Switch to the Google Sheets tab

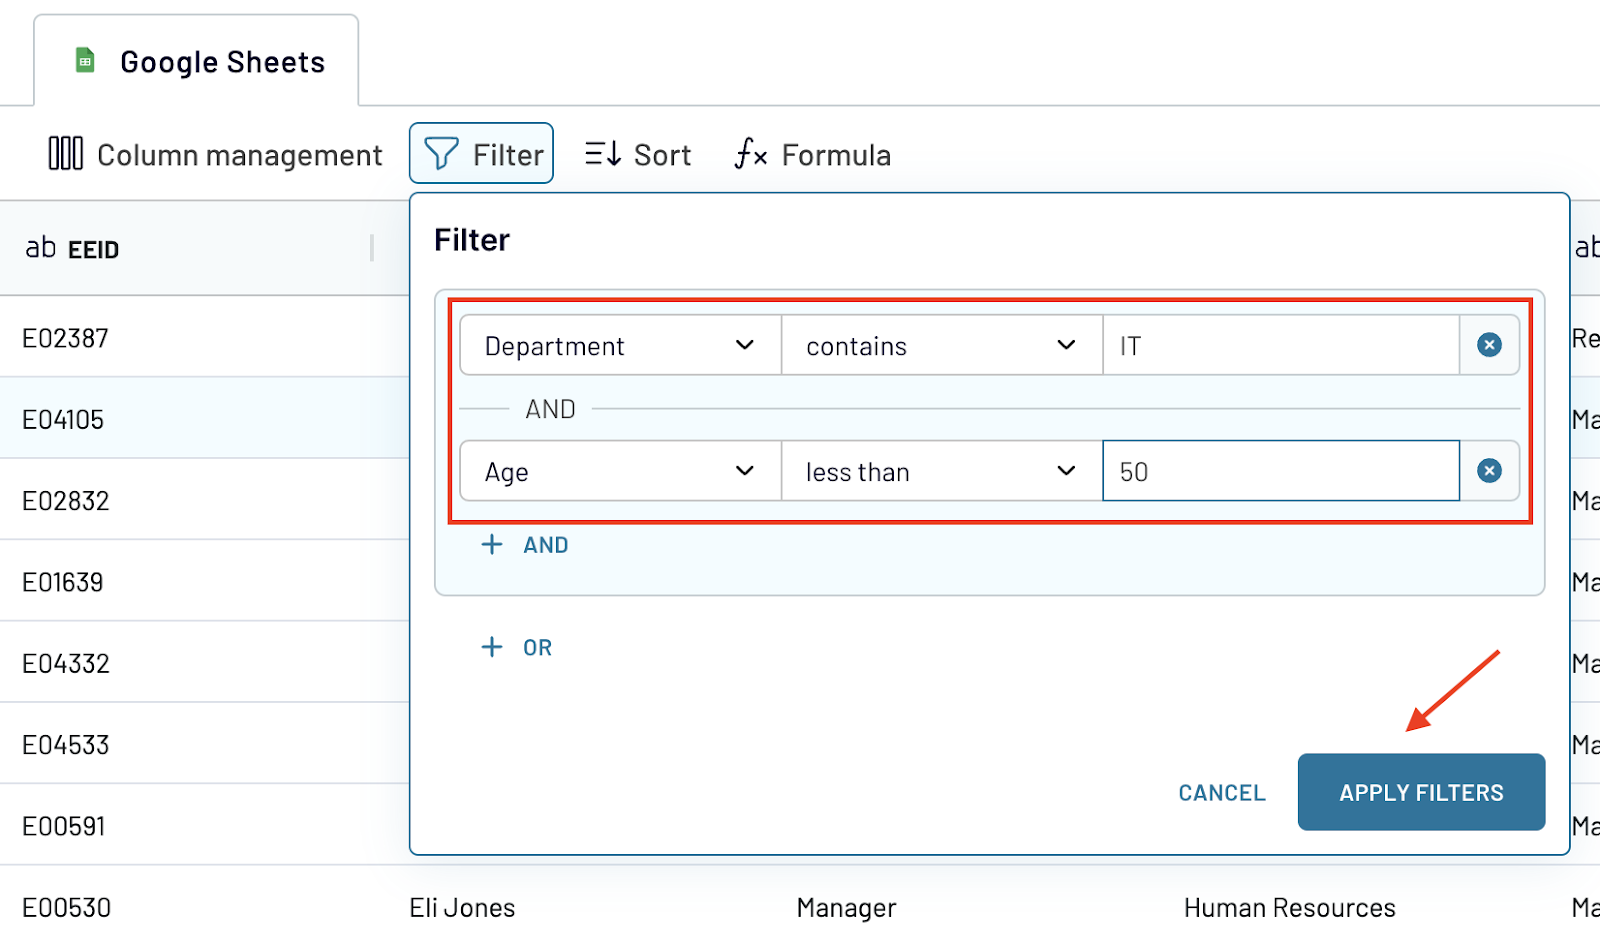pos(196,61)
